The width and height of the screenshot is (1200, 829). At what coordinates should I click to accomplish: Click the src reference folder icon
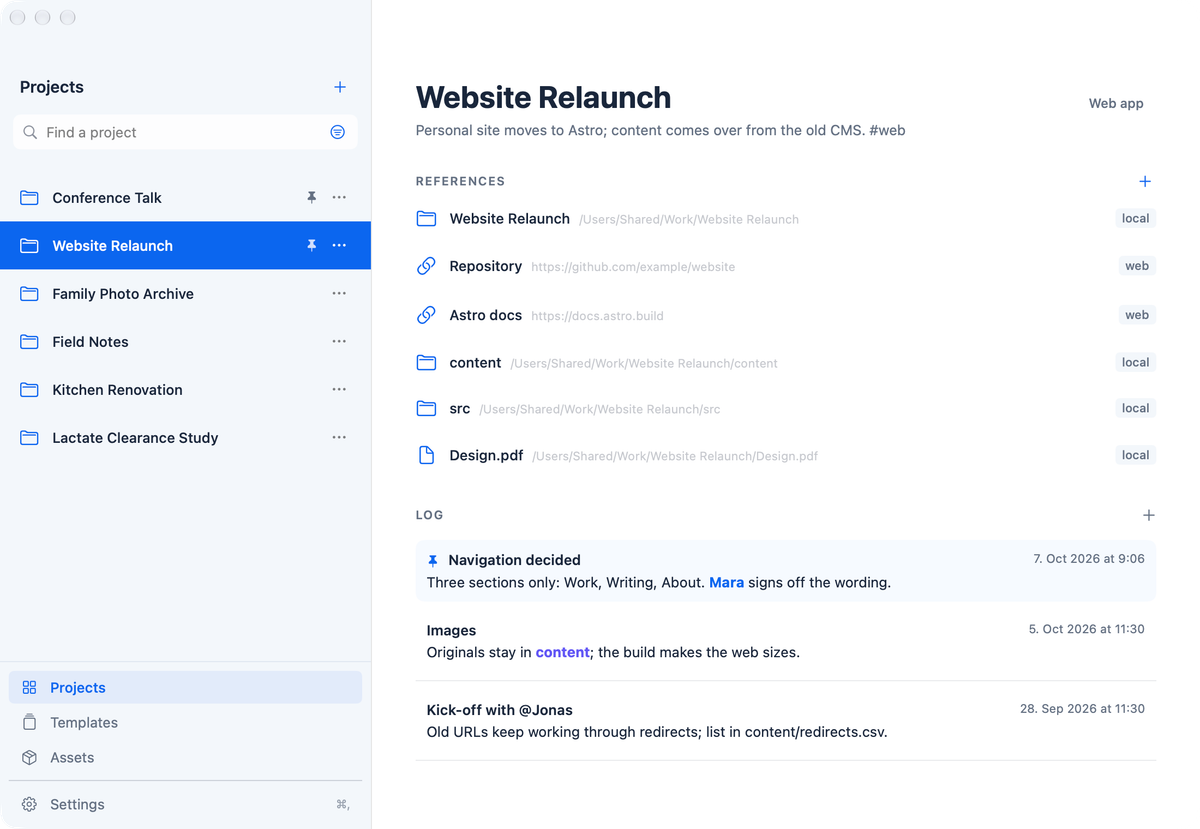pos(426,408)
